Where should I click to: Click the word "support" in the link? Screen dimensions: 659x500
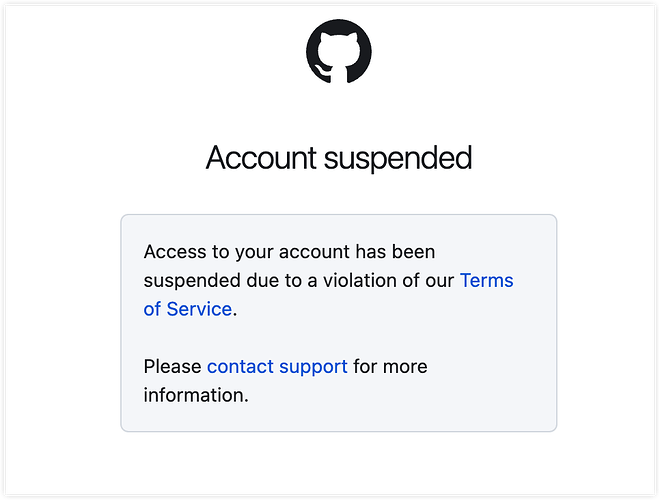[313, 368]
